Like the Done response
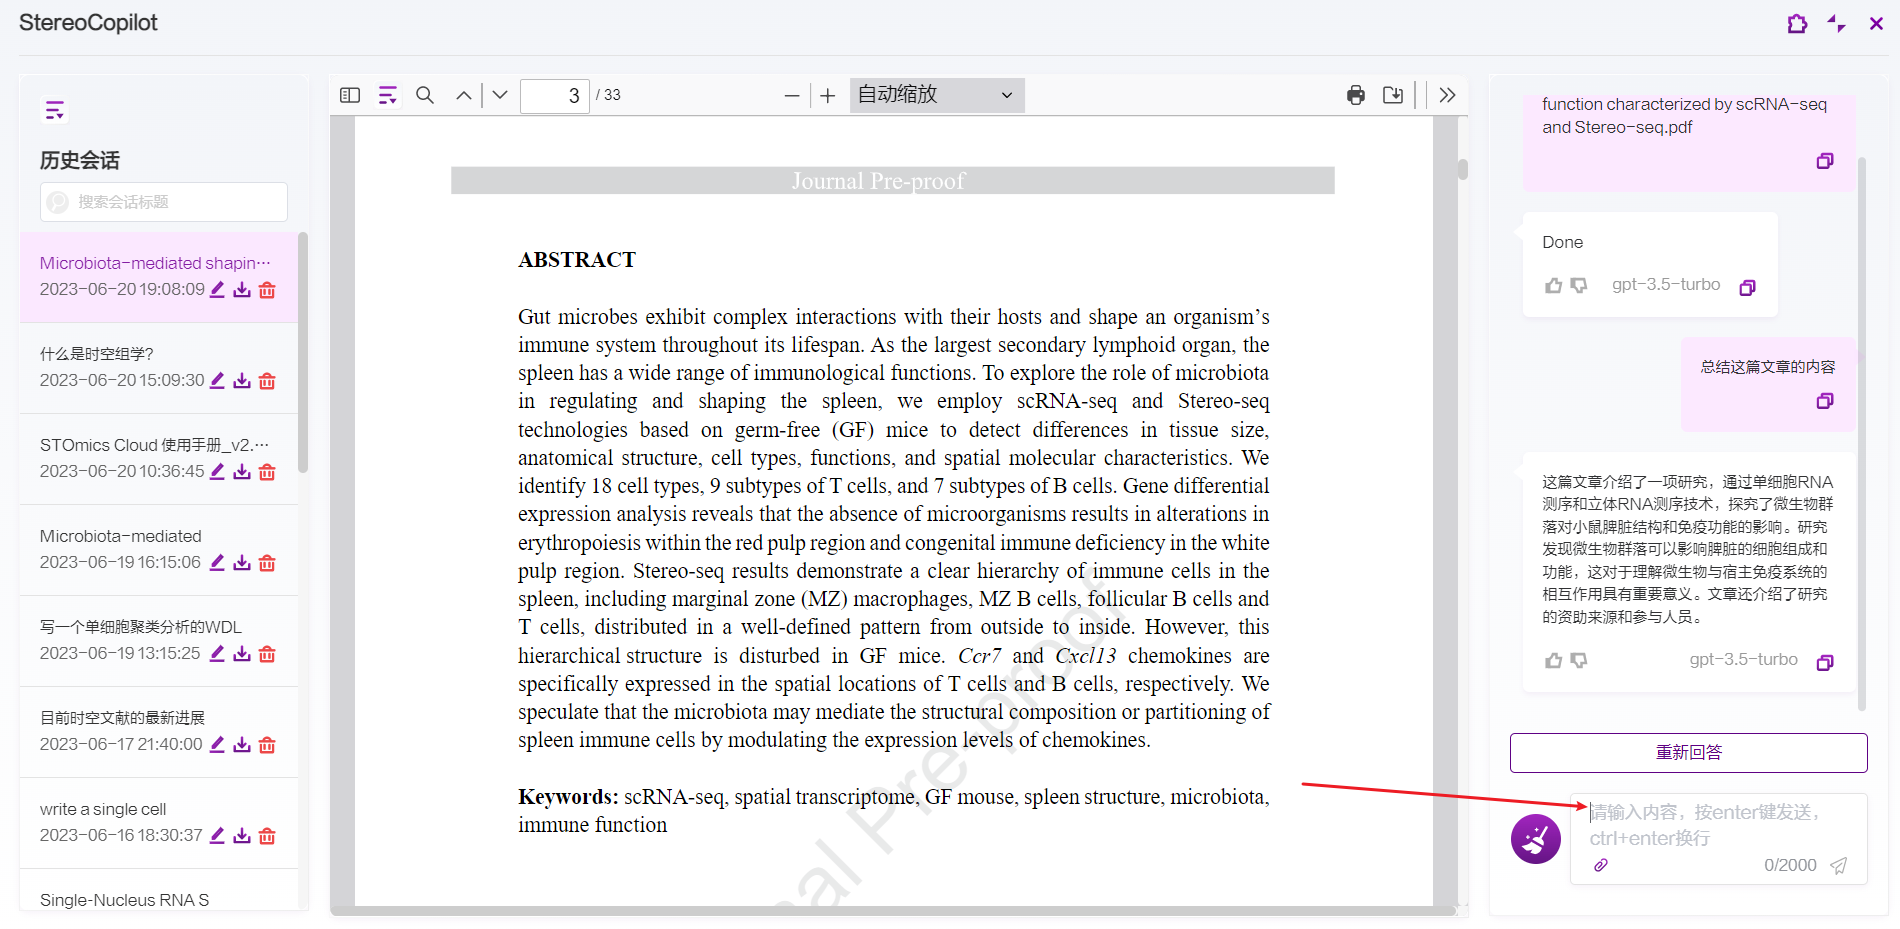This screenshot has height=929, width=1900. [1553, 286]
